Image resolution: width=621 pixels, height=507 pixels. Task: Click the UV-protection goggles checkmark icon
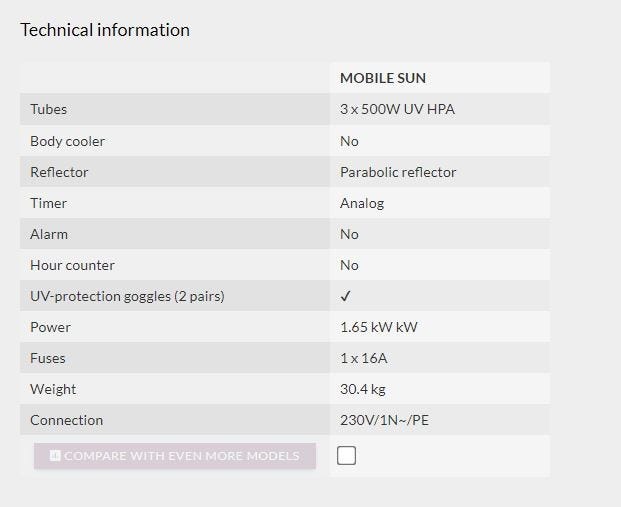[346, 296]
